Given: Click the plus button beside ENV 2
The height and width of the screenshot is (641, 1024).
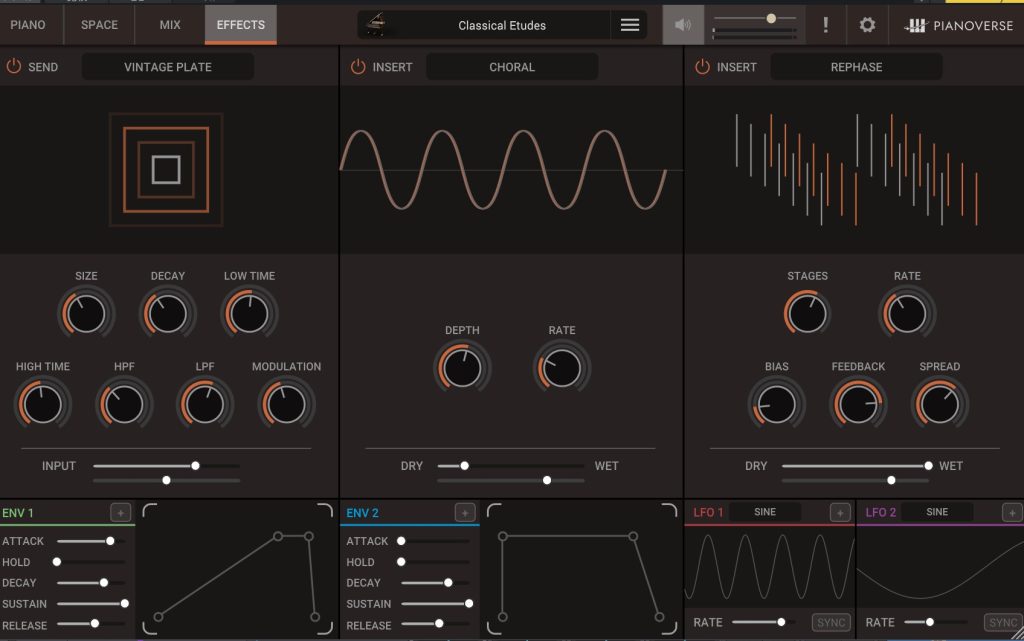Looking at the screenshot, I should tap(465, 513).
